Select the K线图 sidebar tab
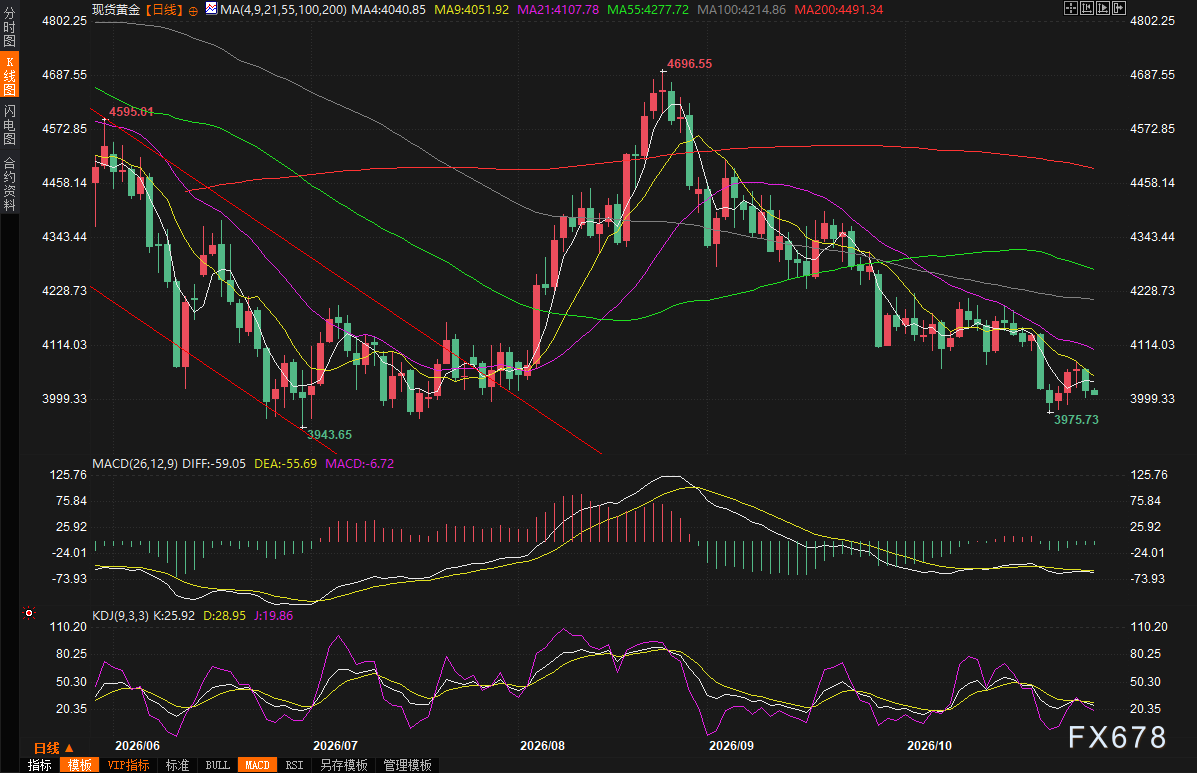This screenshot has height=773, width=1197. 9,75
